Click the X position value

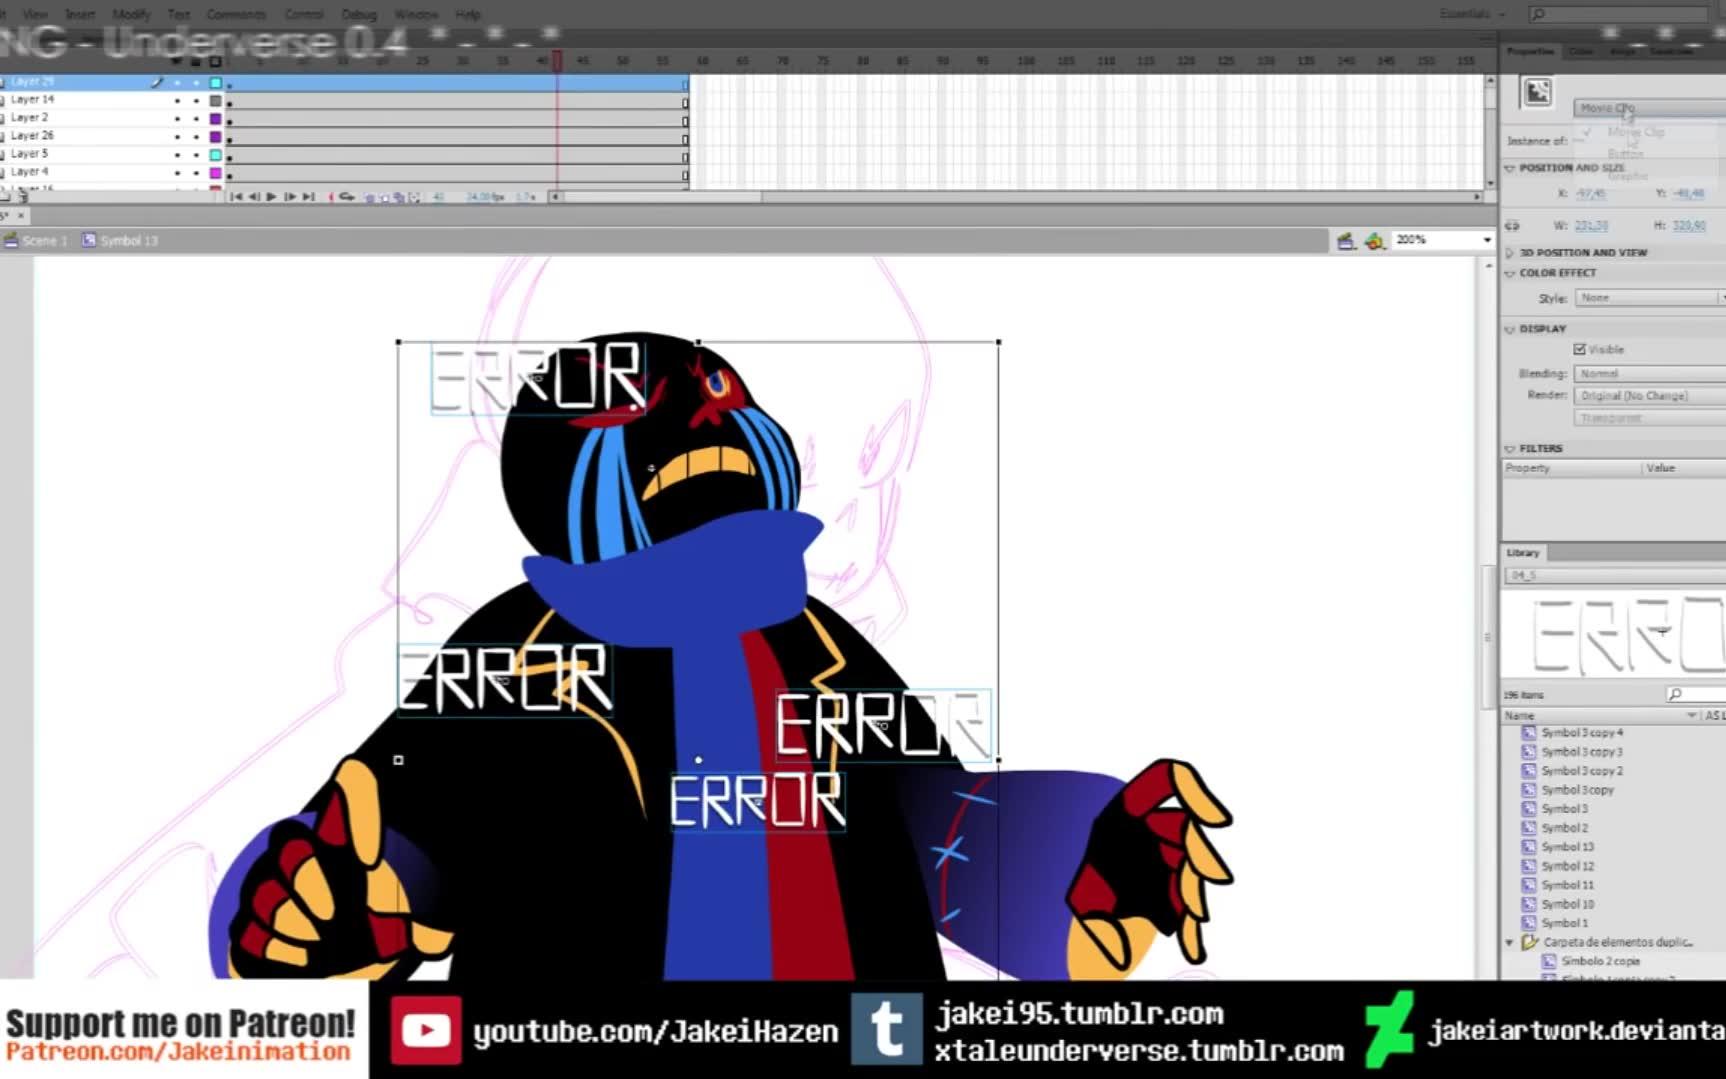coord(1590,194)
